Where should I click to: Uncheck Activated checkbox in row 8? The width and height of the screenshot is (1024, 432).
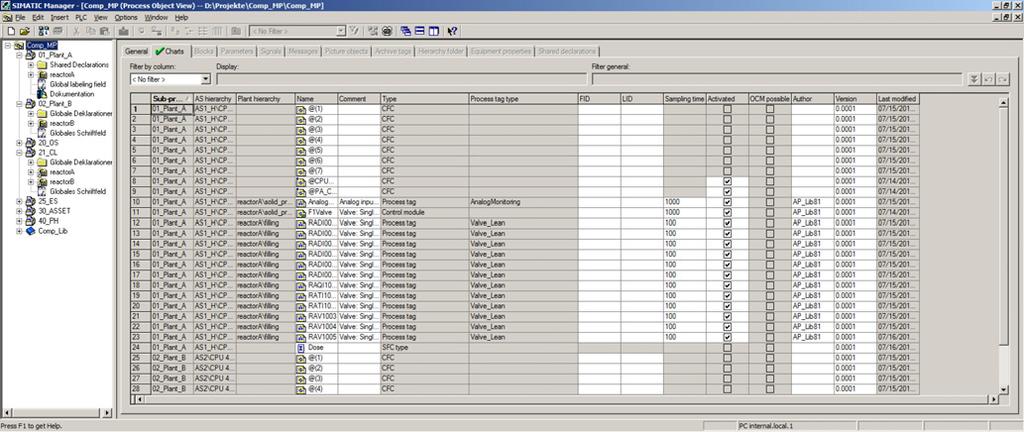727,181
